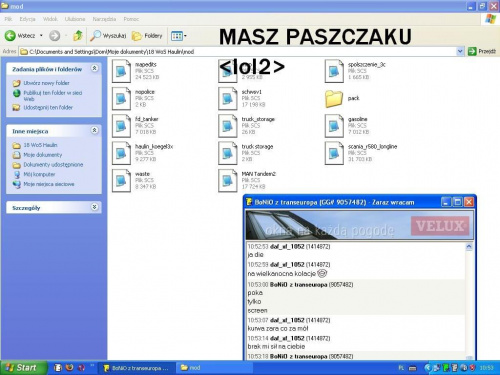The image size is (500, 375).
Task: Expand hidden tray icons arrow
Action: pos(428,368)
